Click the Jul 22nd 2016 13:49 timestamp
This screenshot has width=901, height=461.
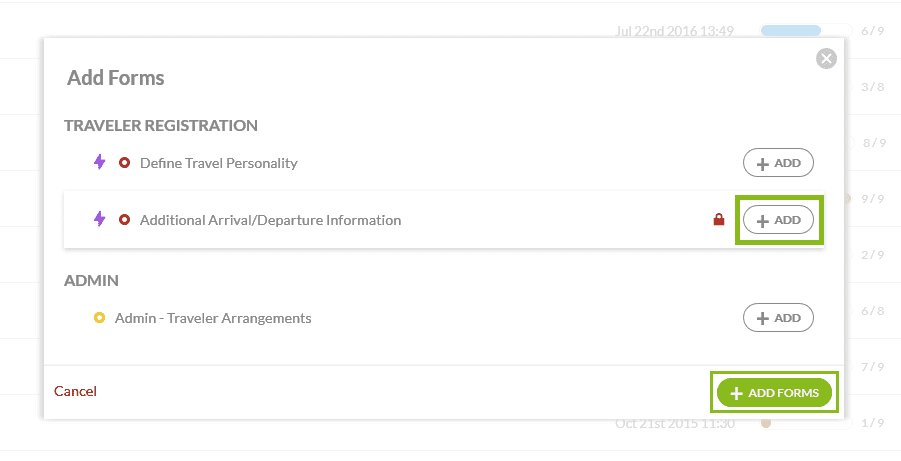[675, 31]
